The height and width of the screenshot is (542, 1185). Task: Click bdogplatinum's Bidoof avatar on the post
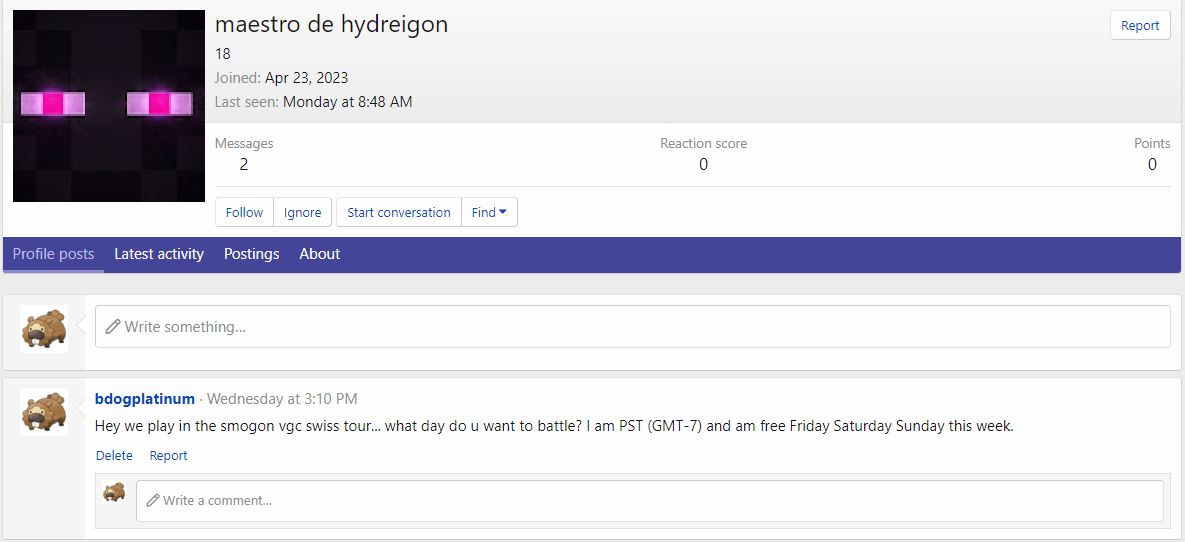44,411
